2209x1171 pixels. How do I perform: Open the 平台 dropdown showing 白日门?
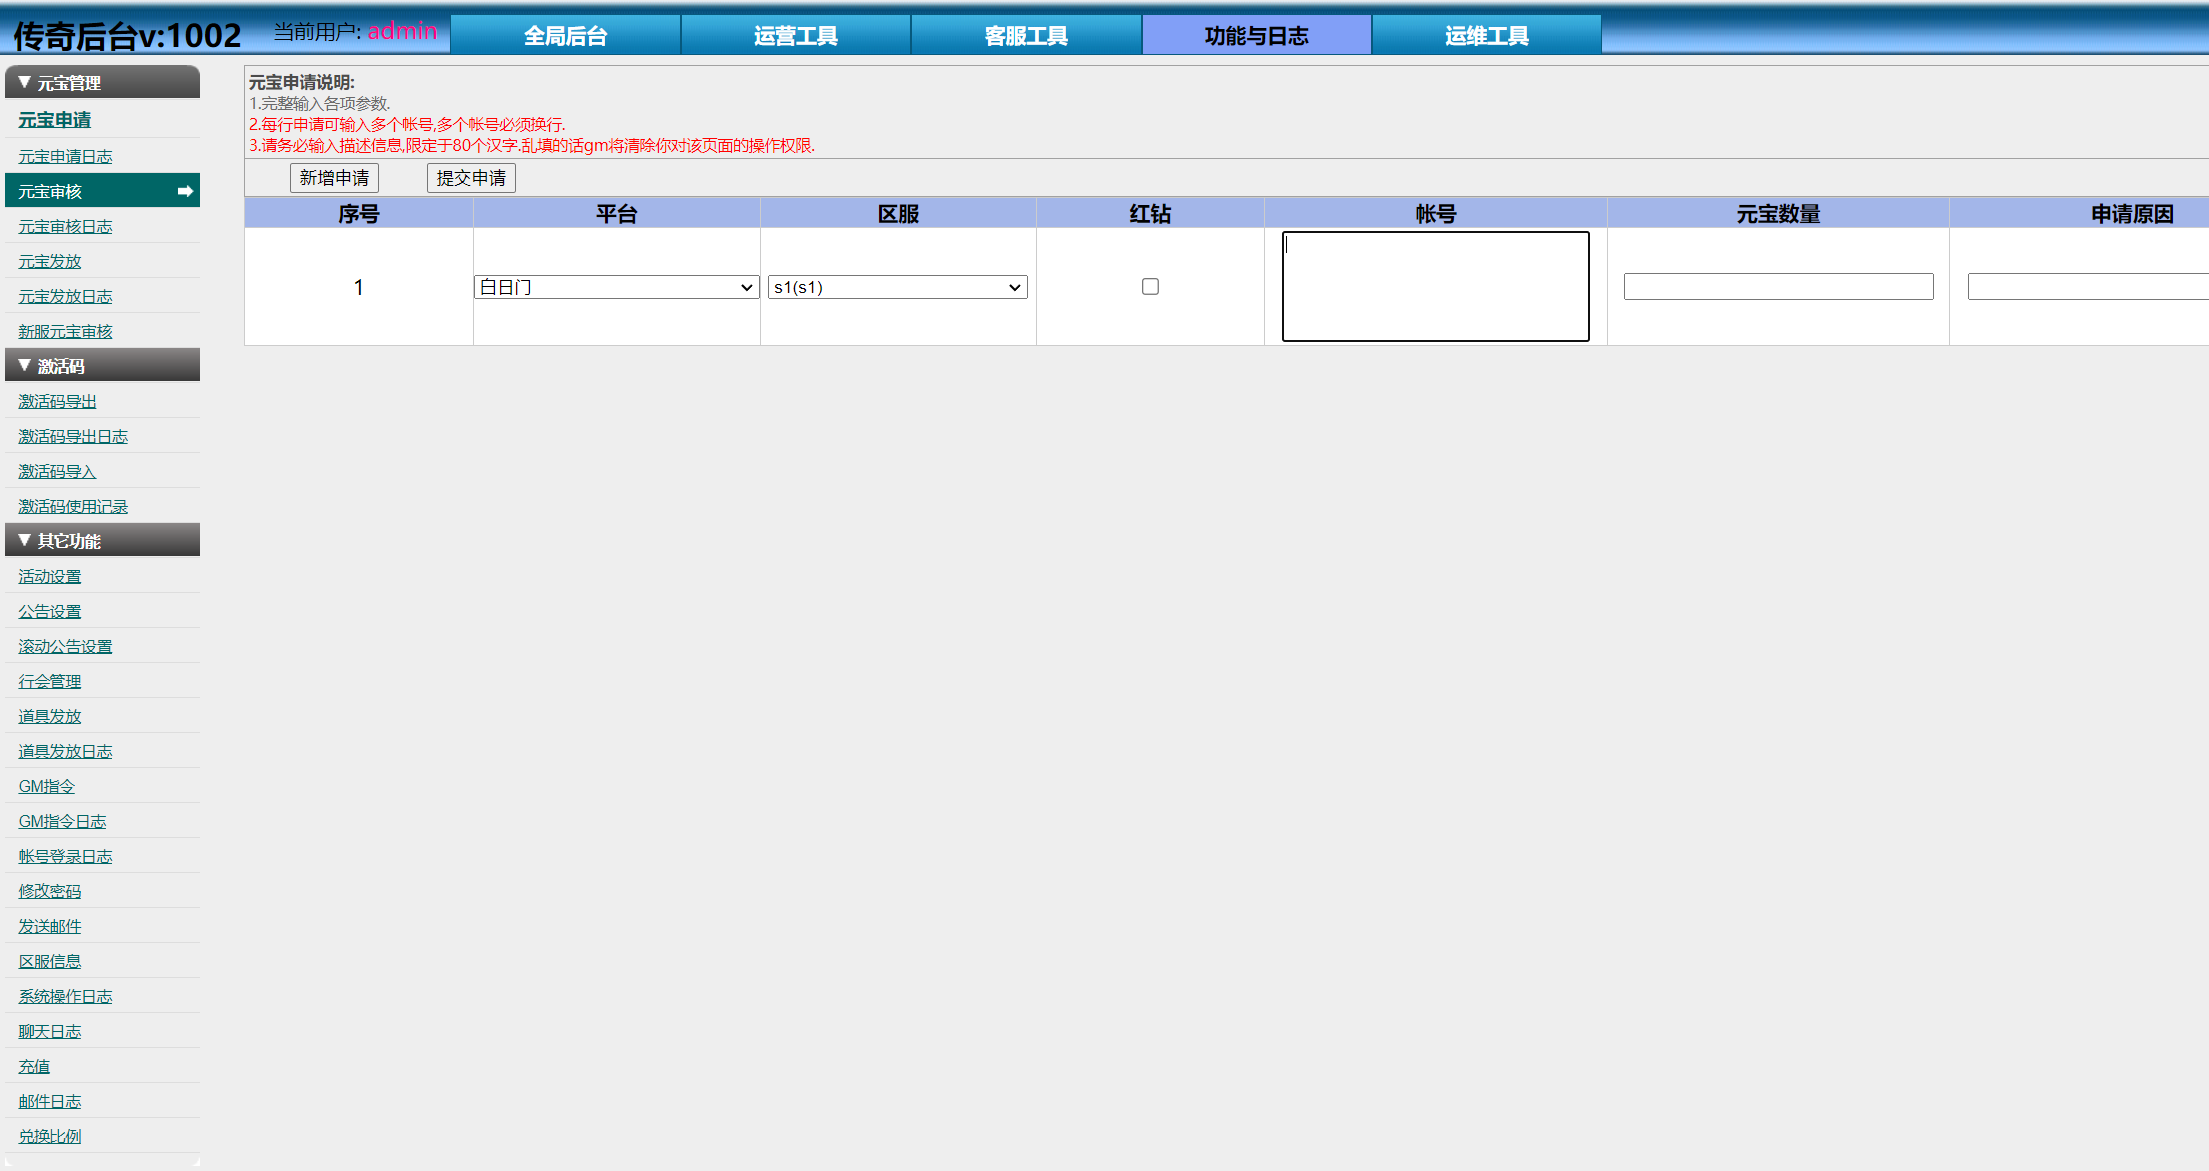coord(616,288)
